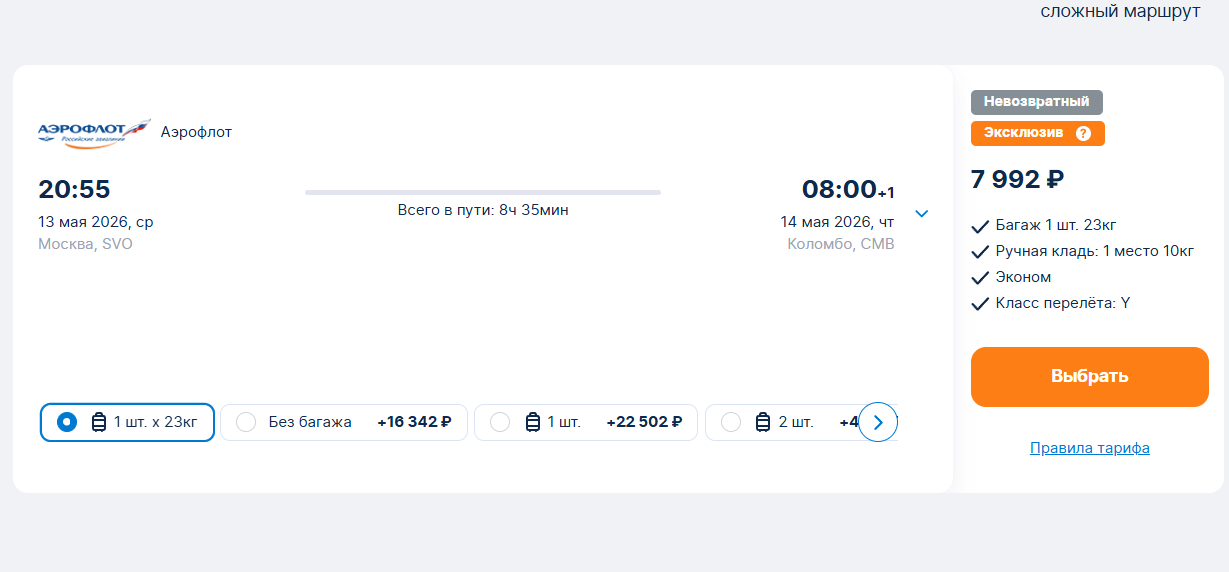Select the 1 шт. +22 502 ₽ radio option
Image resolution: width=1229 pixels, height=572 pixels.
(500, 422)
